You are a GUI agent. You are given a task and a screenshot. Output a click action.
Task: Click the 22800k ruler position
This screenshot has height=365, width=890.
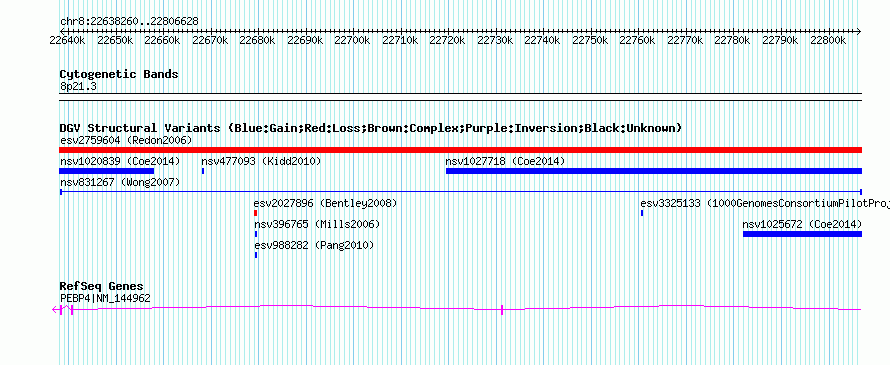pos(828,41)
